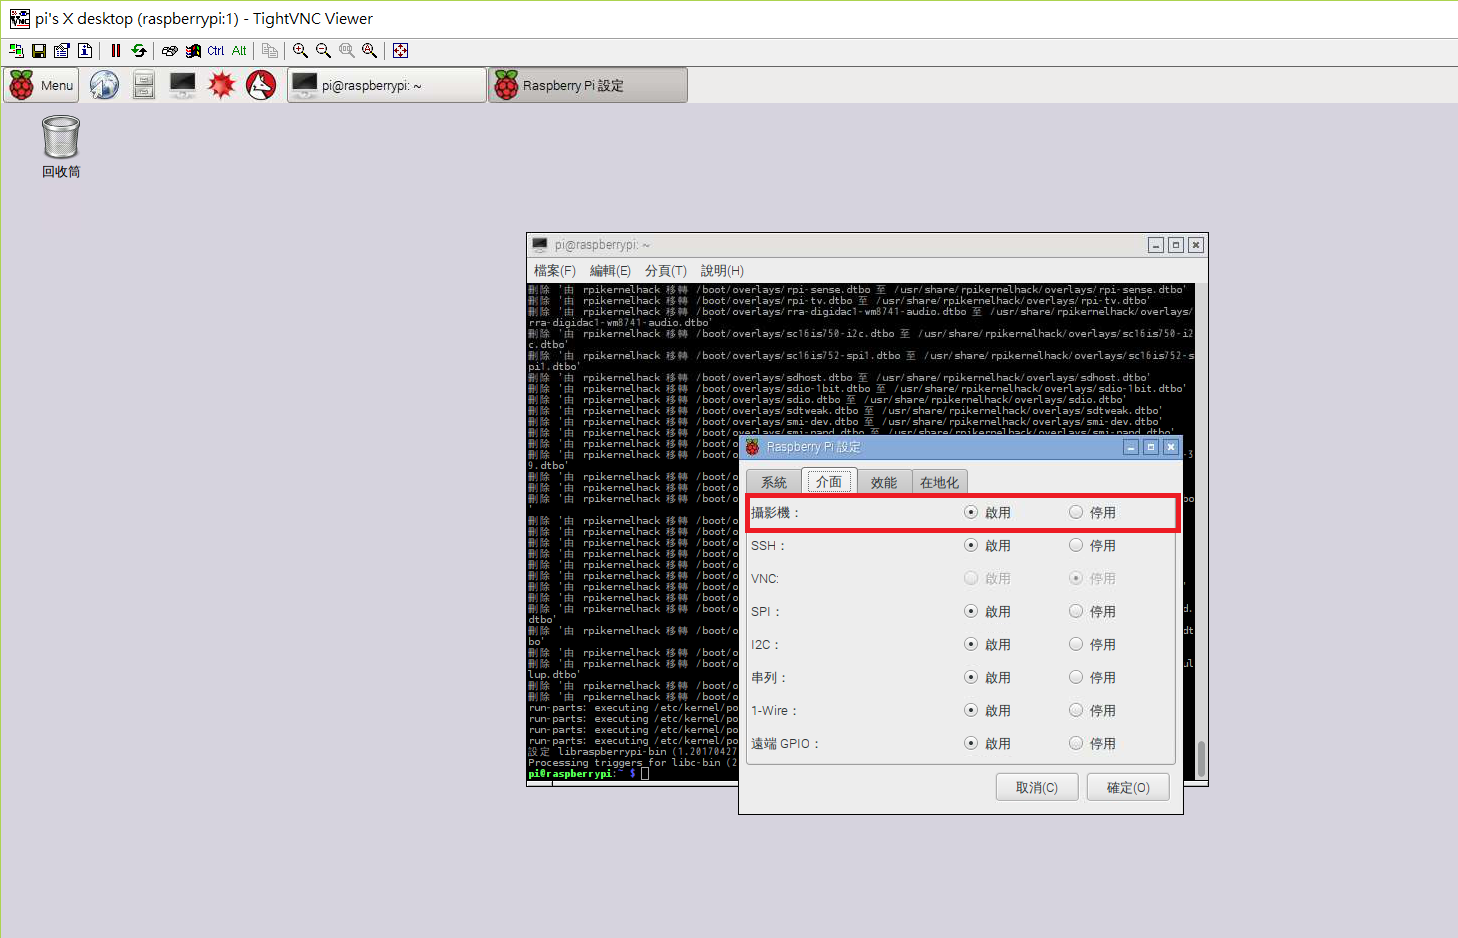Pause the VNC session
Image resolution: width=1458 pixels, height=938 pixels.
(x=116, y=51)
